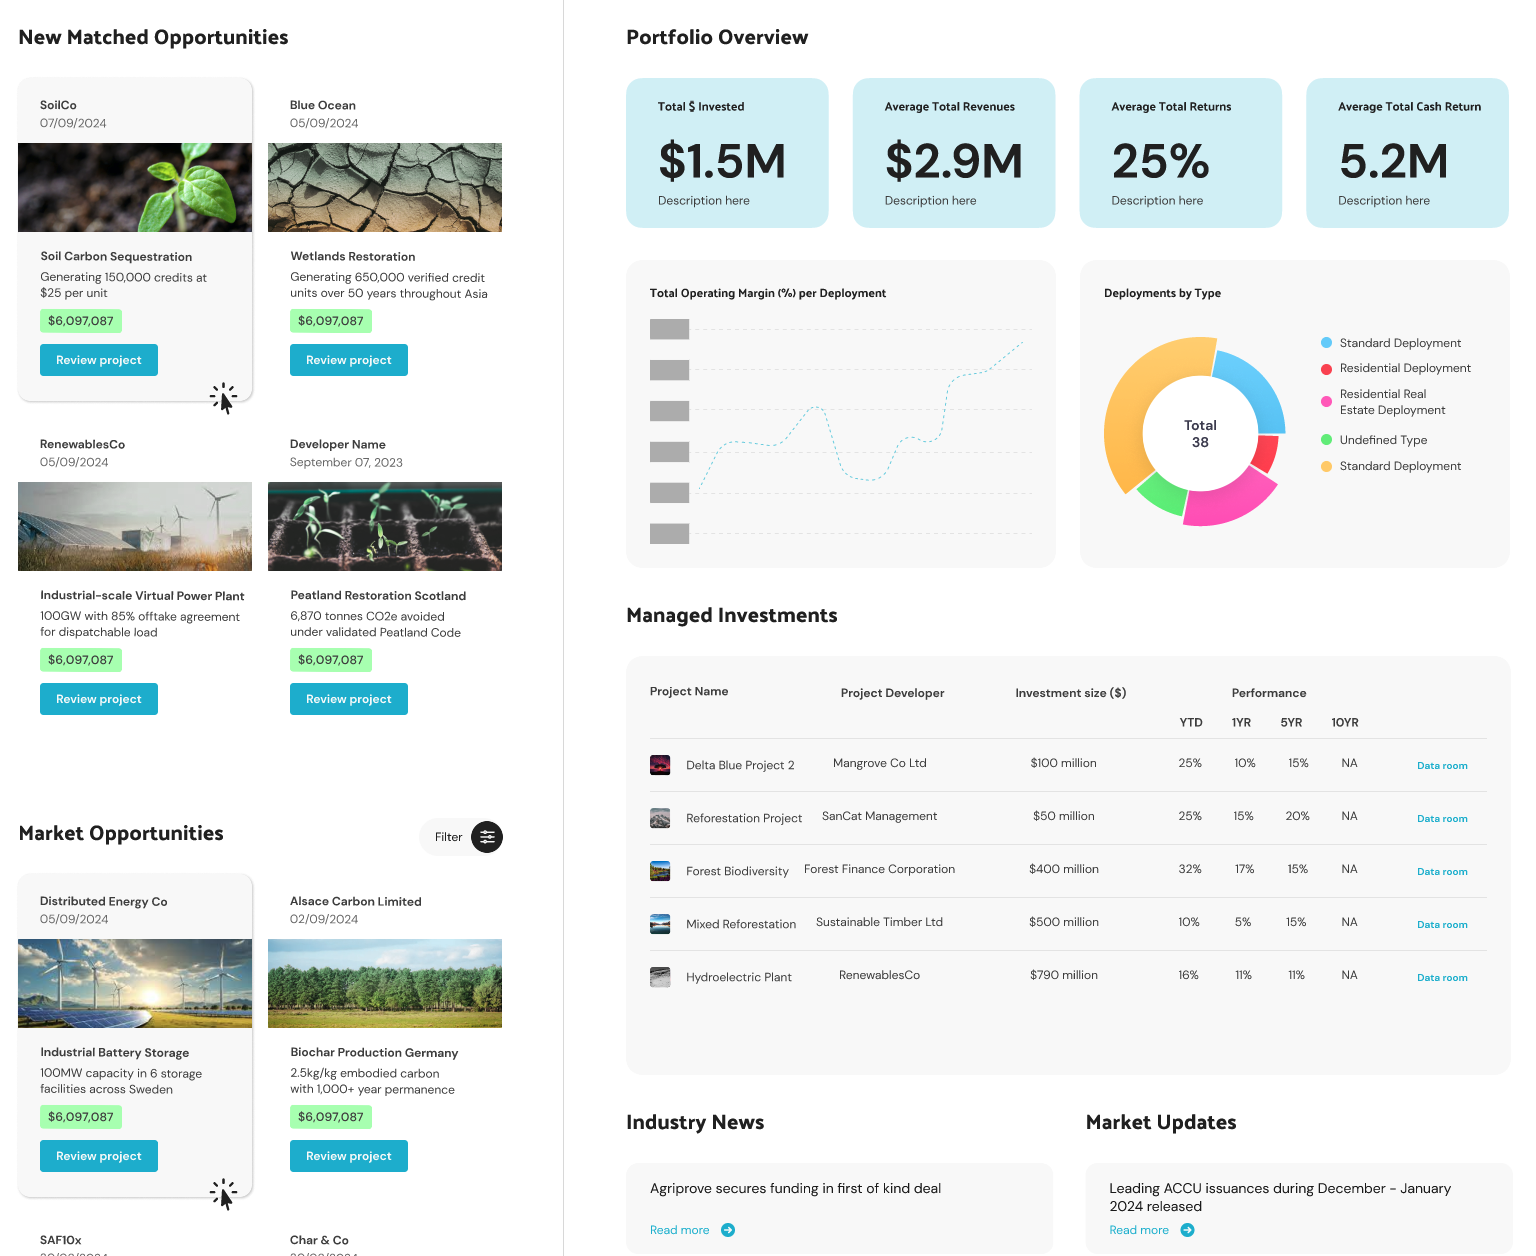Review project for Wetlands Restoration
The image size is (1536, 1256).
pyautogui.click(x=349, y=360)
